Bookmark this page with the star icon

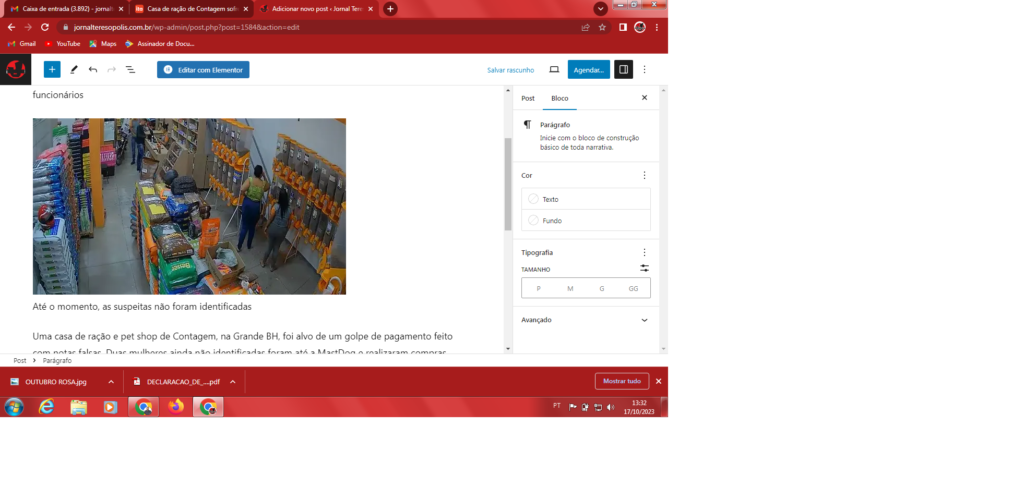click(602, 27)
